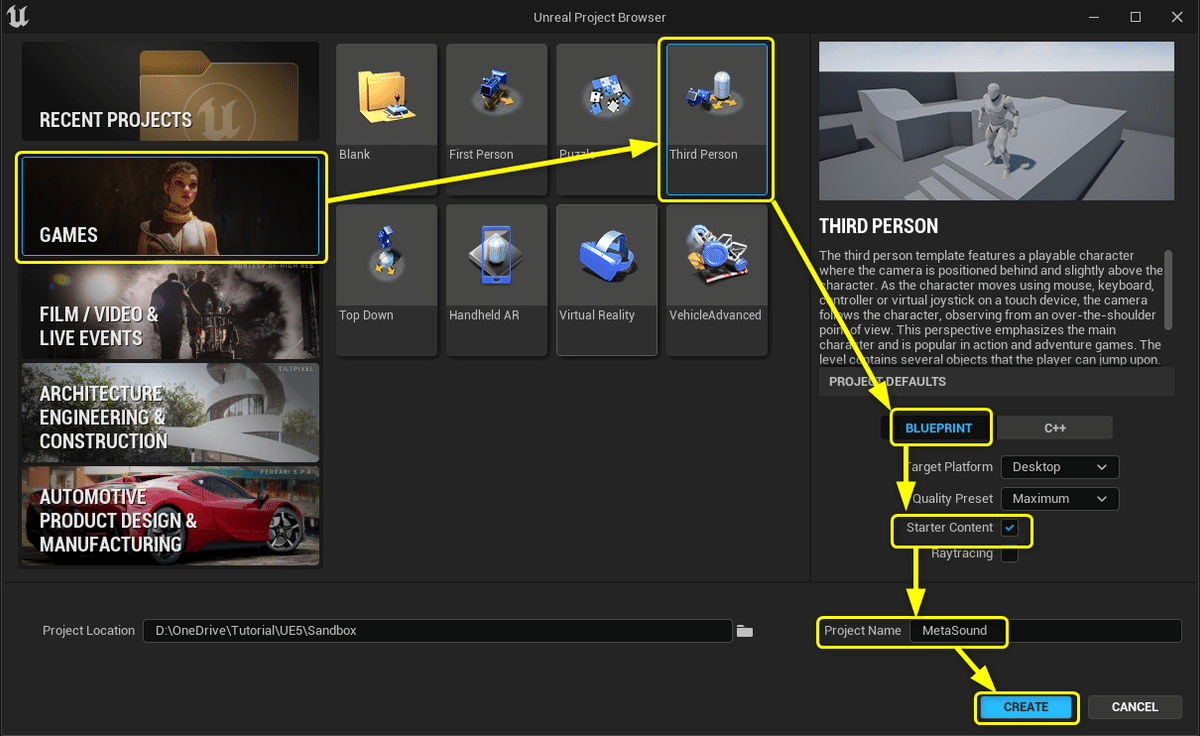The height and width of the screenshot is (736, 1200).
Task: Open Architecture Engineering & Construction category
Action: point(170,413)
